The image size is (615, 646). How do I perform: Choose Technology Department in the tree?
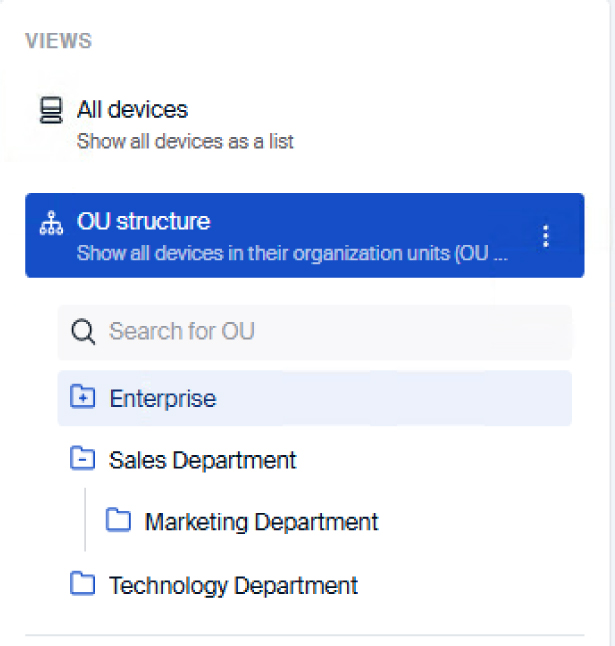(x=233, y=584)
